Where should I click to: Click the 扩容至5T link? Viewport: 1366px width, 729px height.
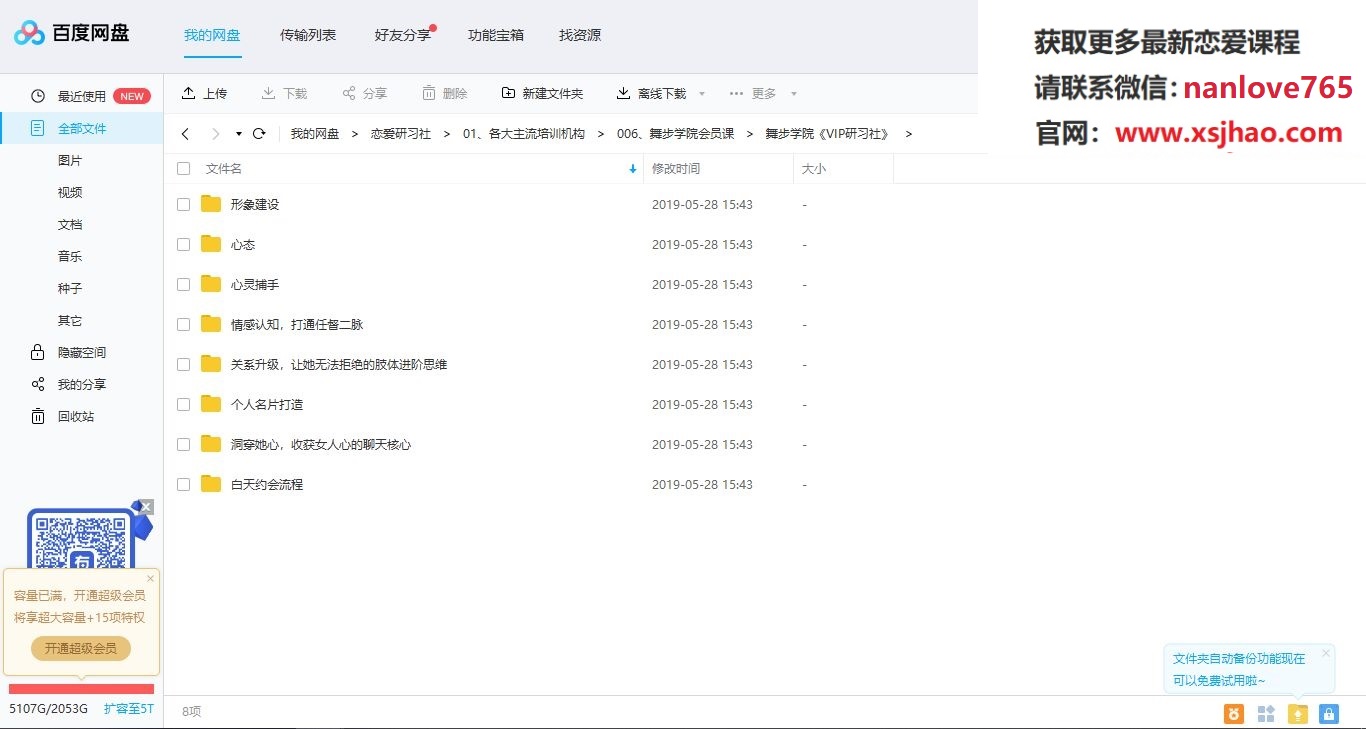tap(129, 708)
